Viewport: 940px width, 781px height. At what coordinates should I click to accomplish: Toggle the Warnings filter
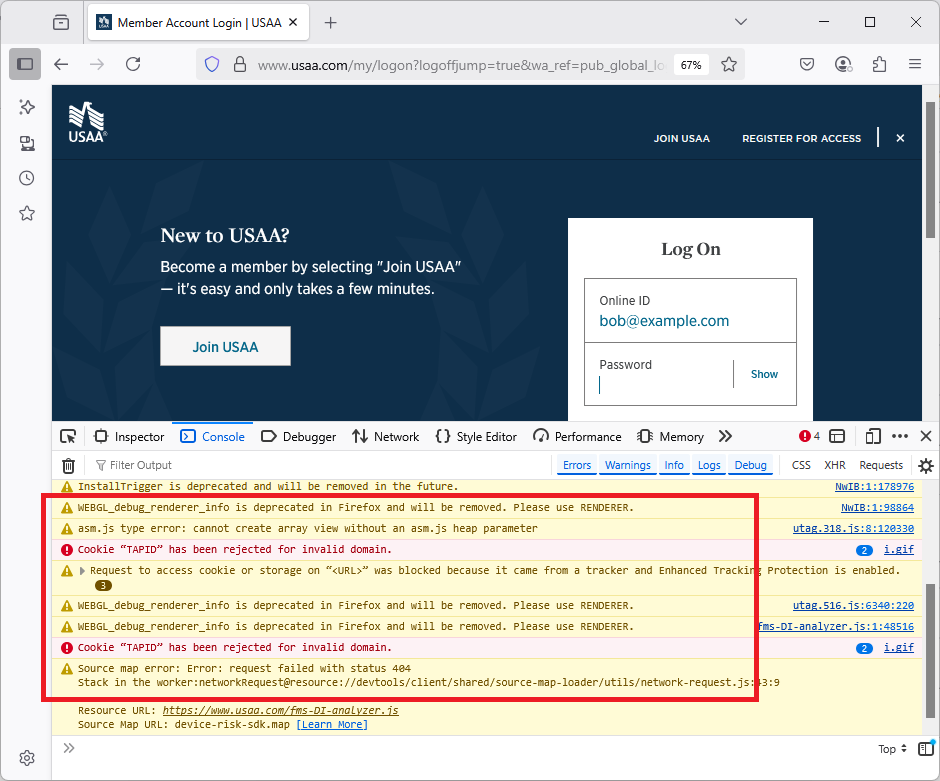coord(628,465)
